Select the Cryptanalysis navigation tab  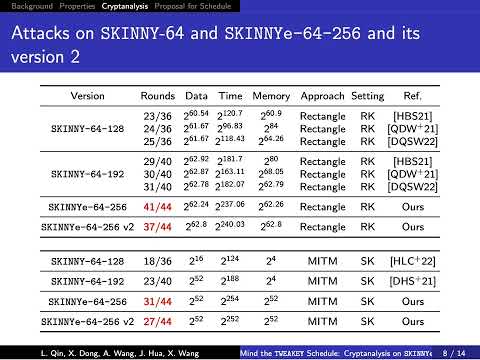pos(125,6)
